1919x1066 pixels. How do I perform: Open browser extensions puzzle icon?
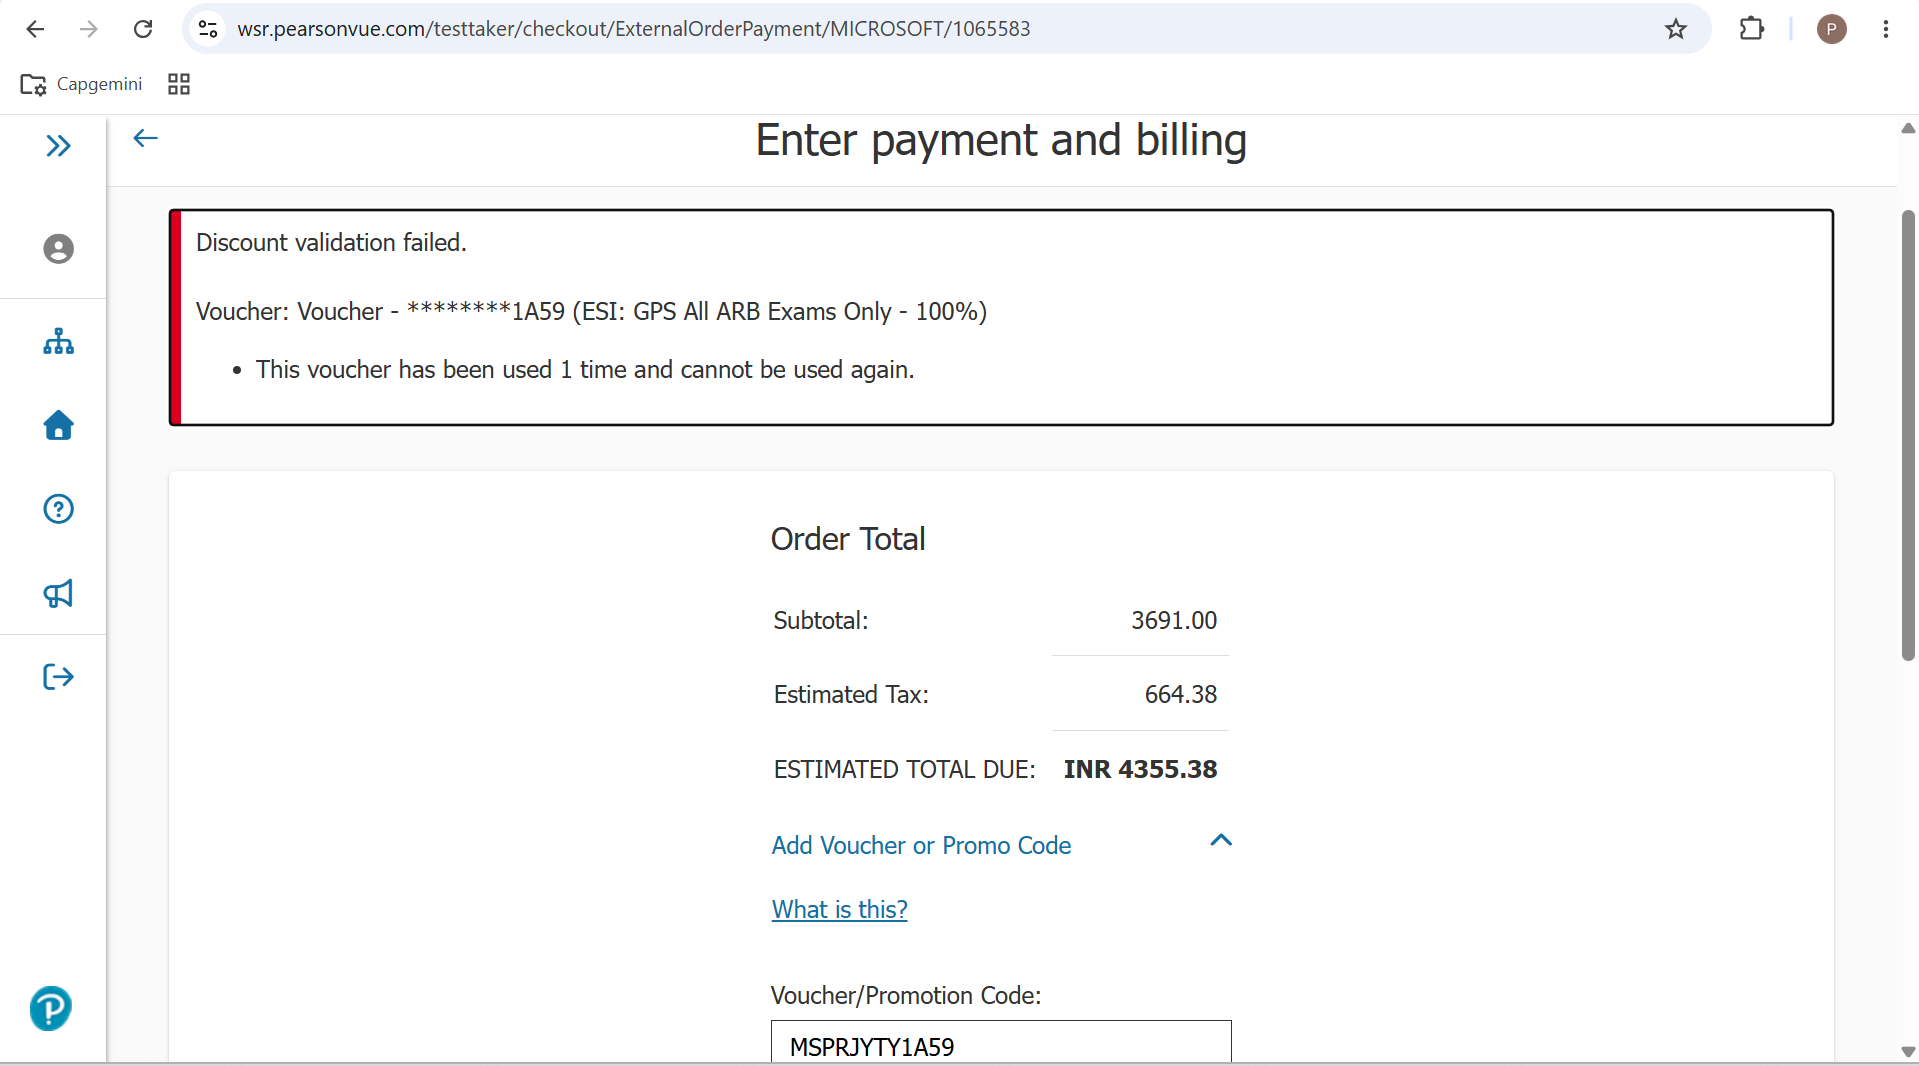pyautogui.click(x=1751, y=29)
